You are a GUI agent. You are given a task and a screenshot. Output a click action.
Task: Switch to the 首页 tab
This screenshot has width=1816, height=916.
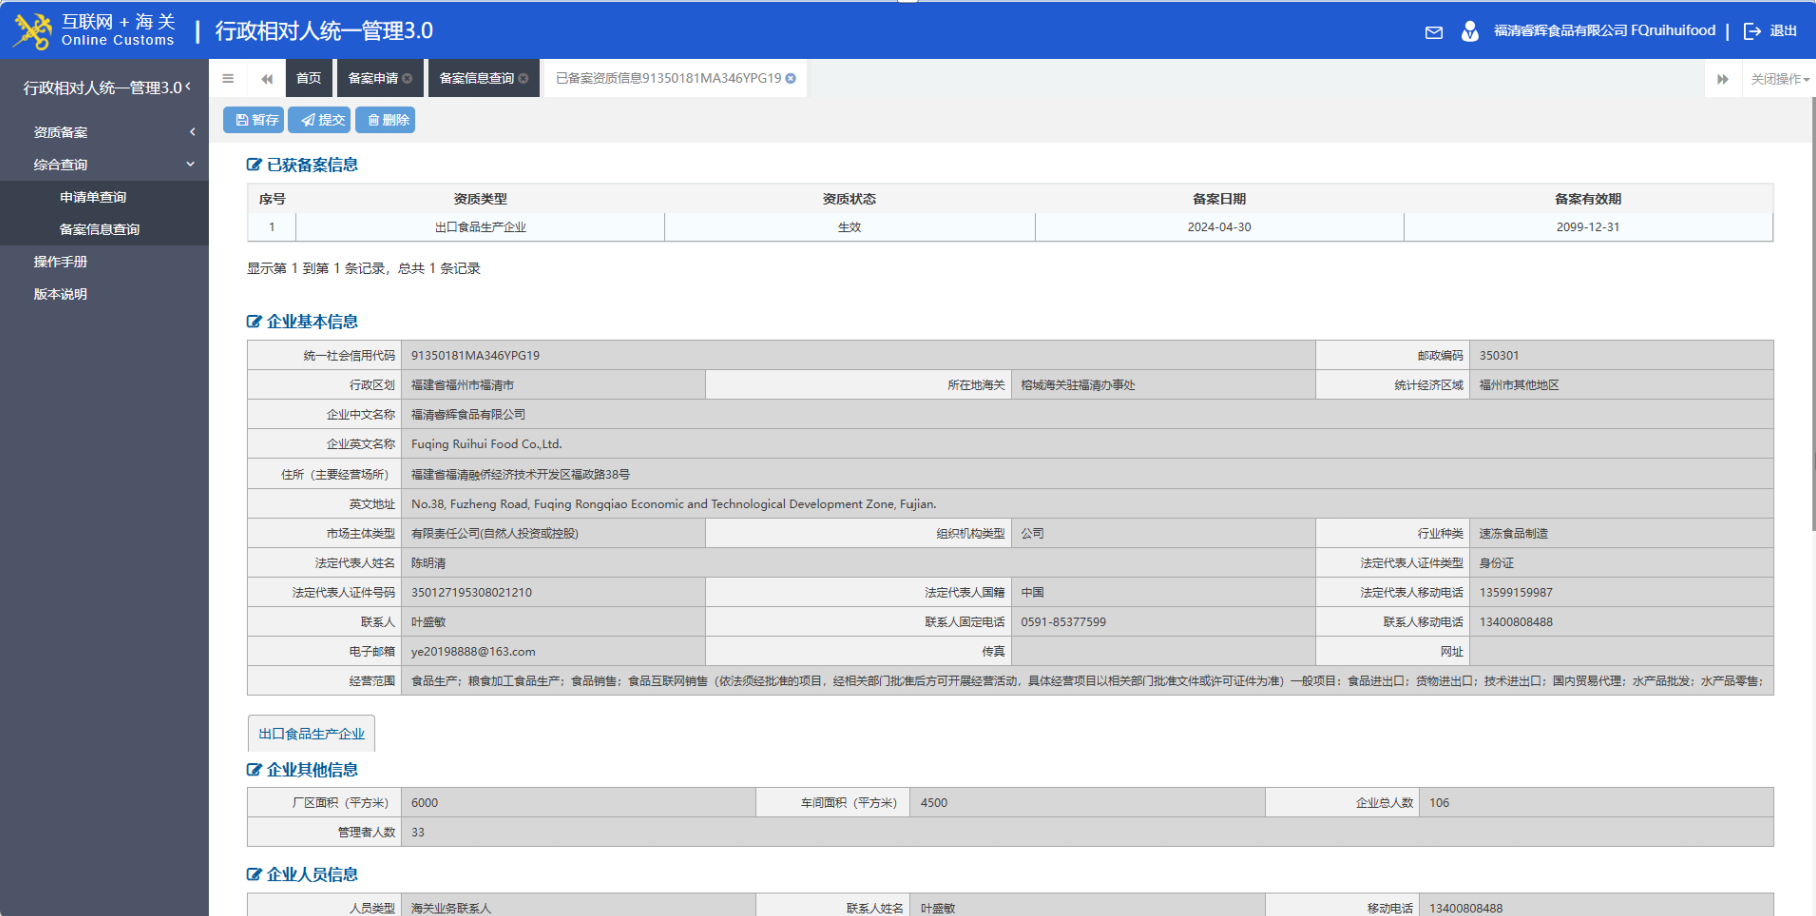pyautogui.click(x=309, y=78)
